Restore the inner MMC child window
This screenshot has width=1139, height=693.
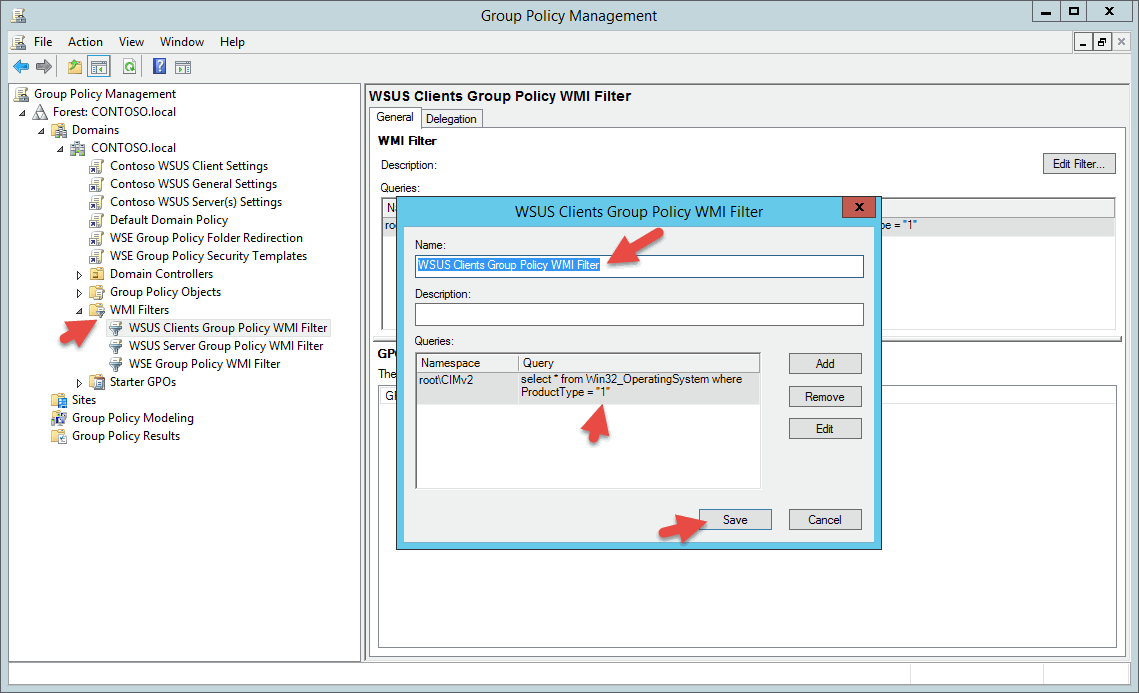[1102, 42]
